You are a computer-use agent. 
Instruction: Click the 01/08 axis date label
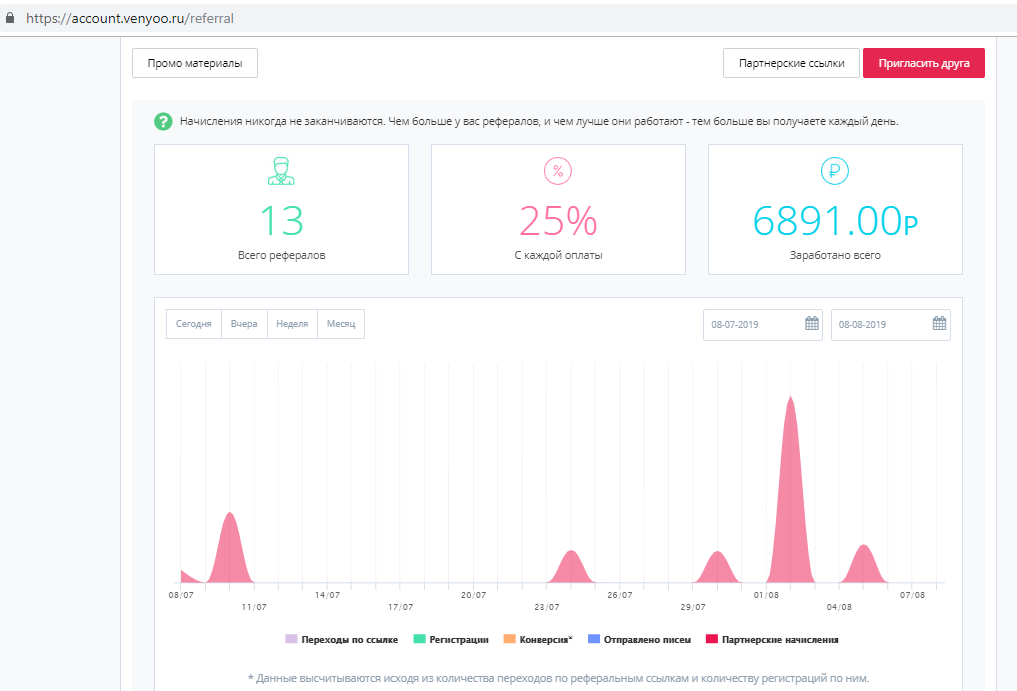pos(766,595)
